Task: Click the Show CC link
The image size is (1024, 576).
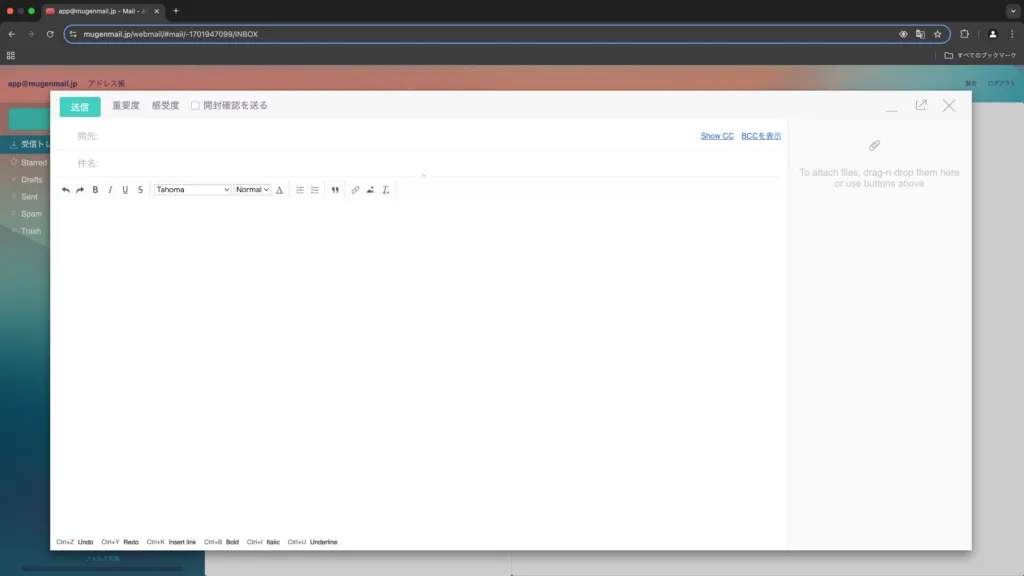Action: [x=717, y=136]
